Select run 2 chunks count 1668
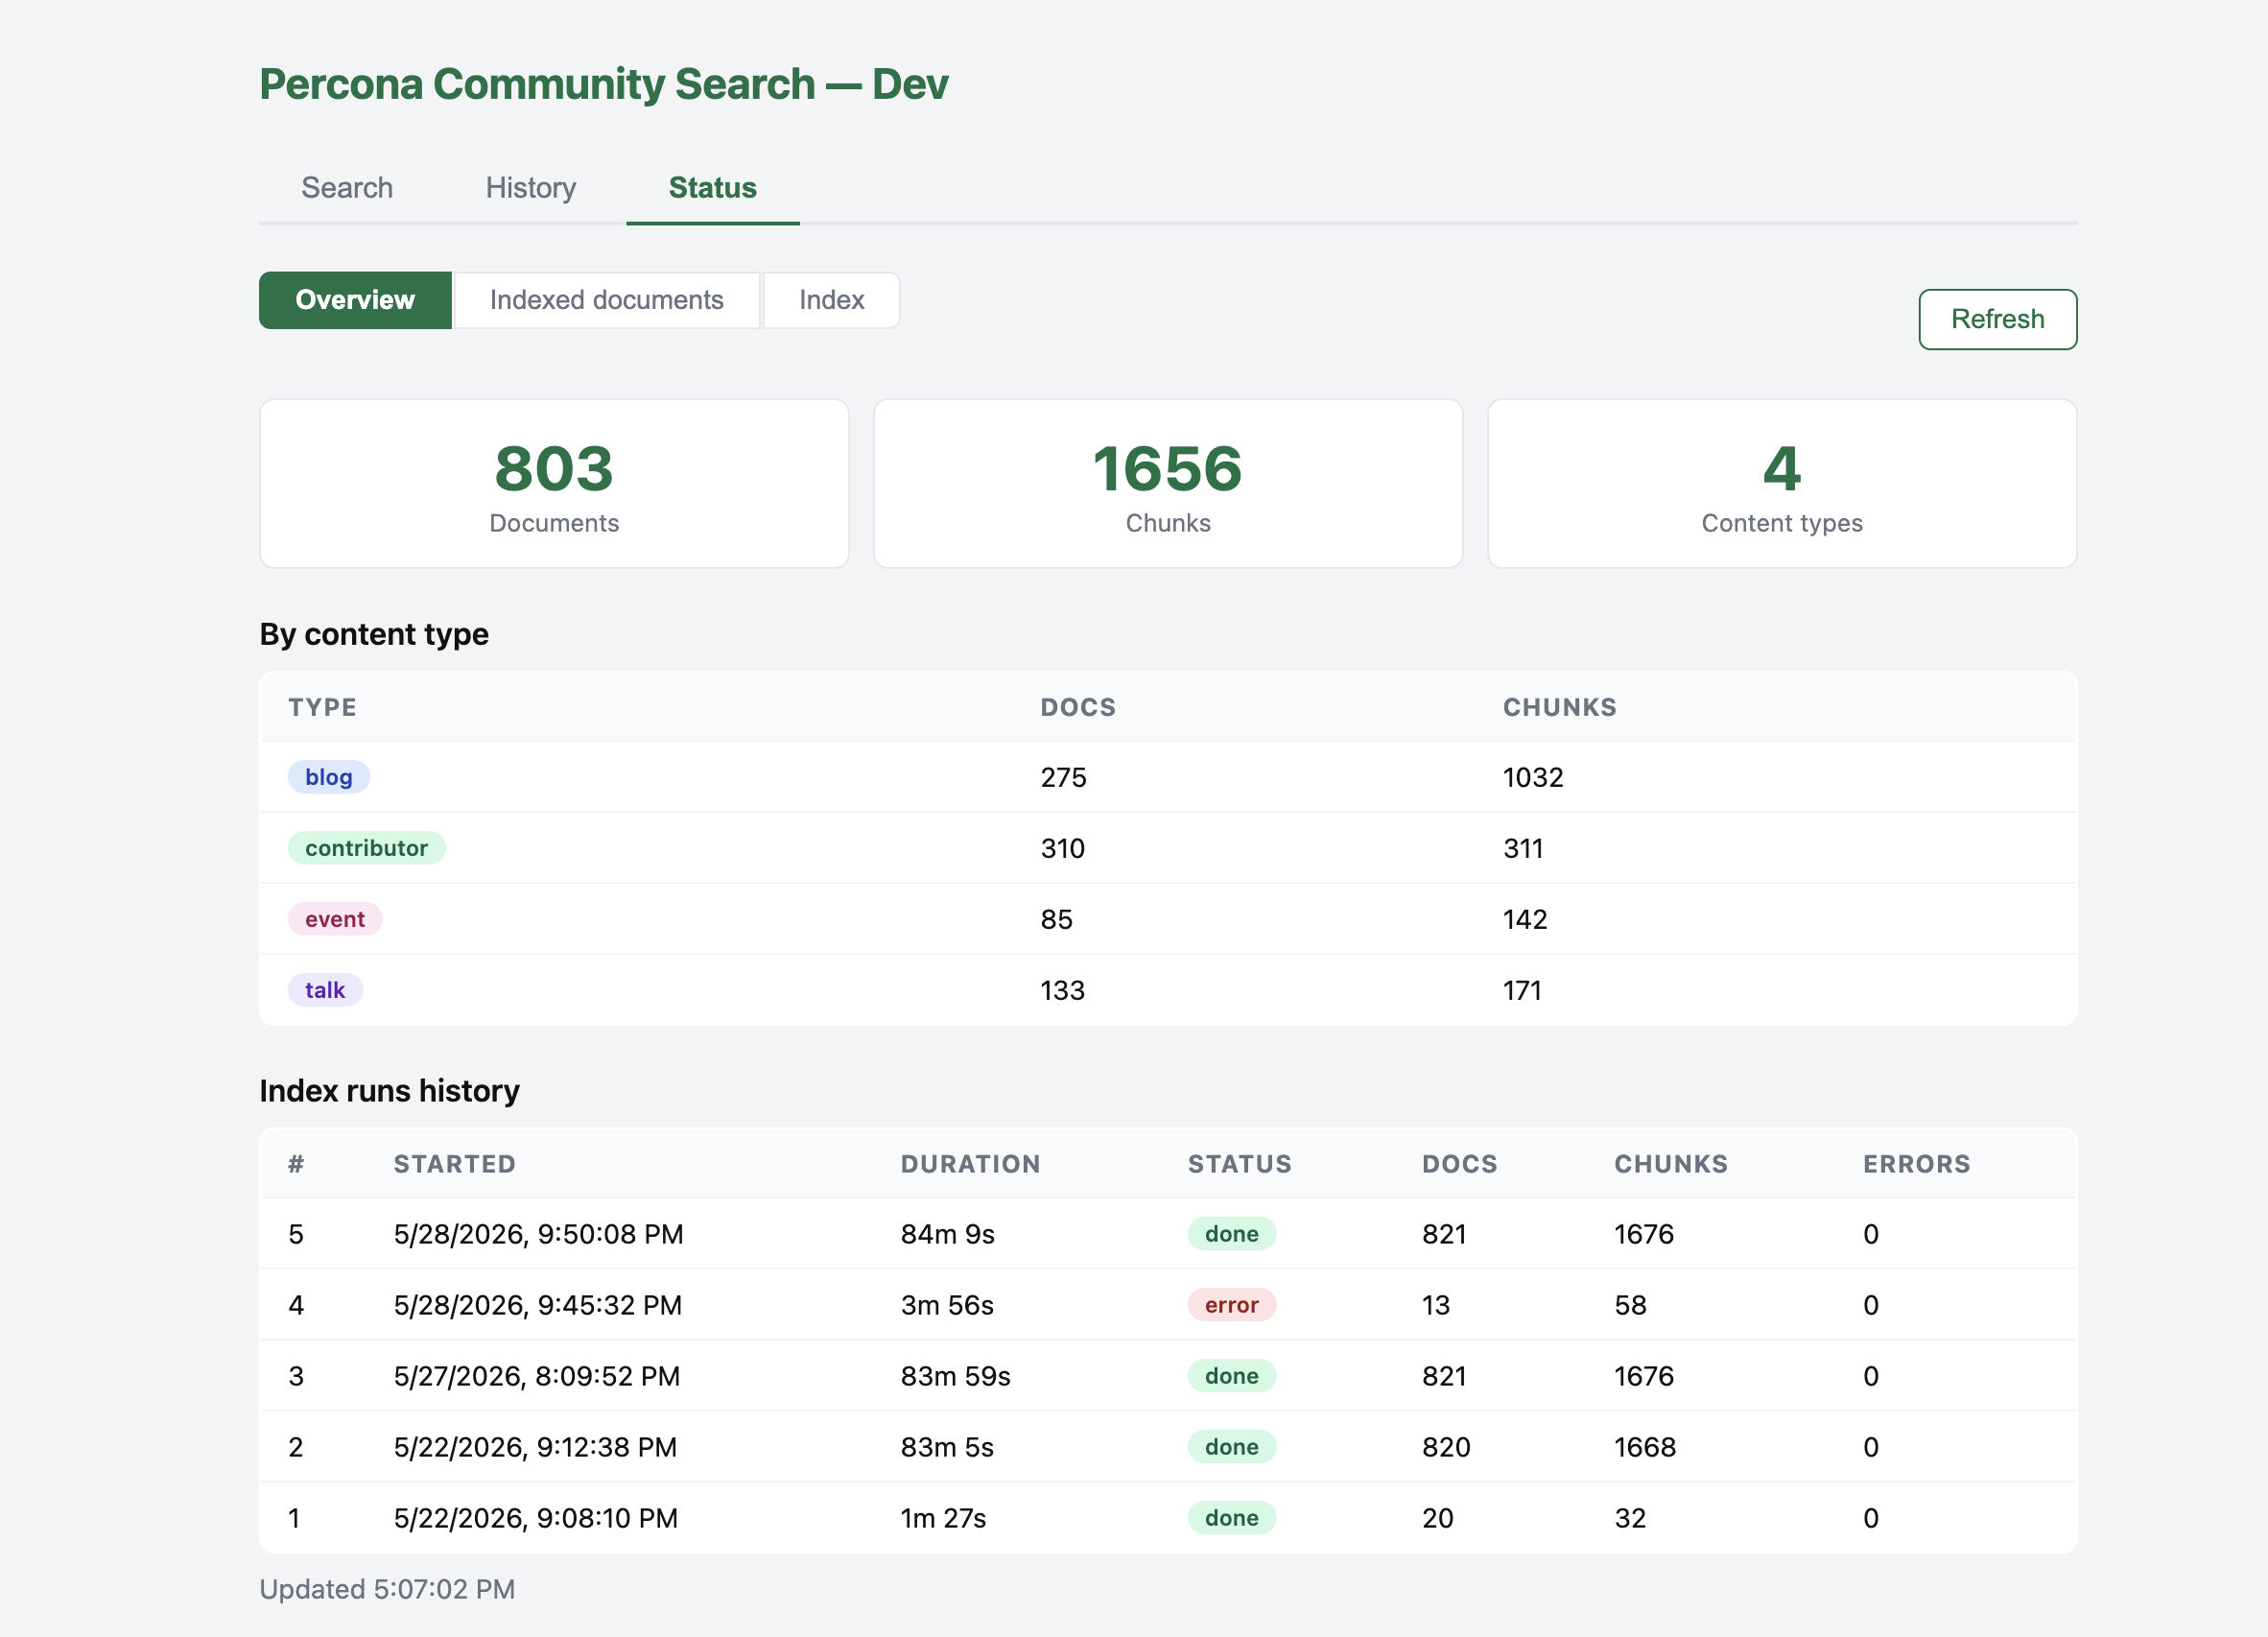2268x1637 pixels. [1645, 1447]
